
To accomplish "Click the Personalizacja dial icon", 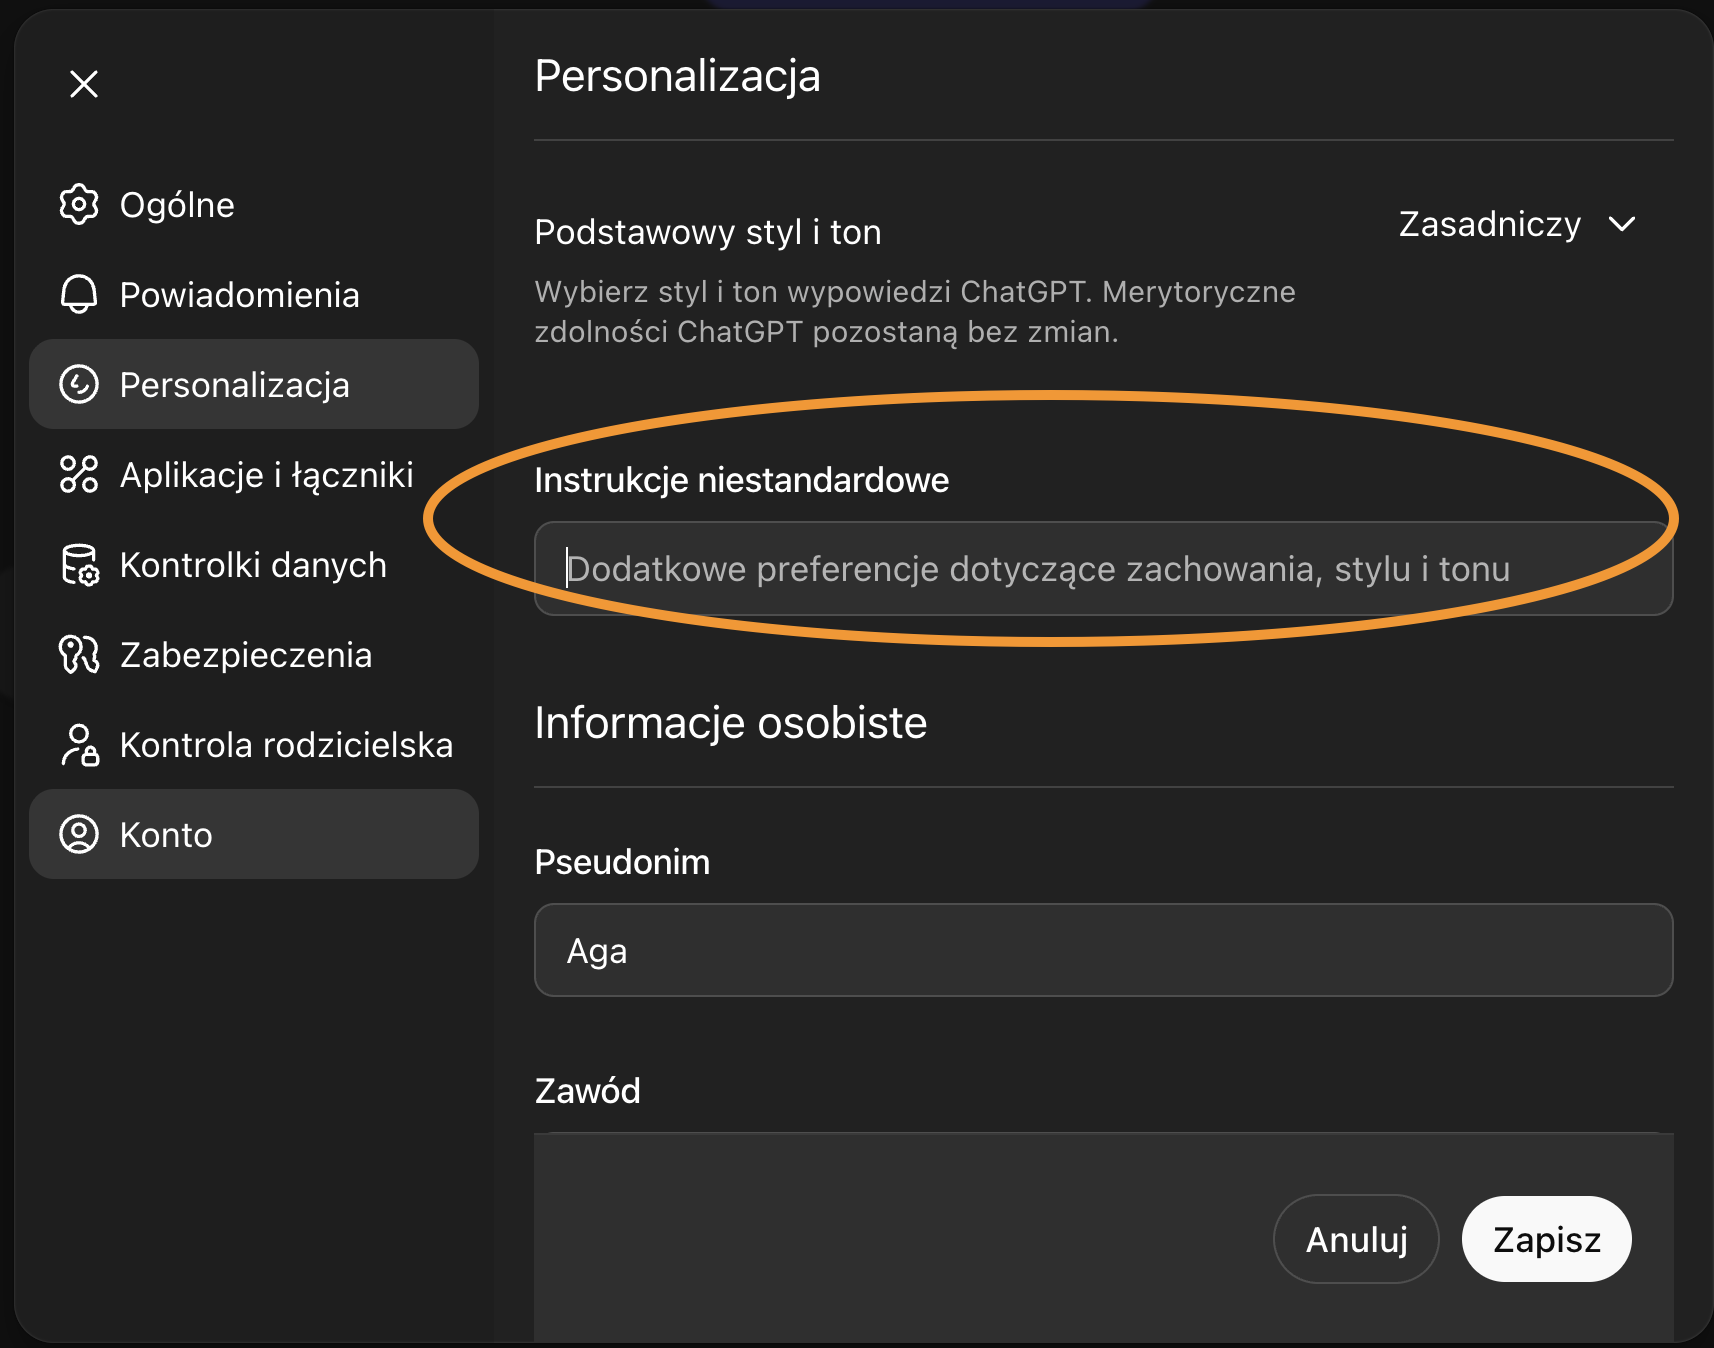I will (x=81, y=384).
